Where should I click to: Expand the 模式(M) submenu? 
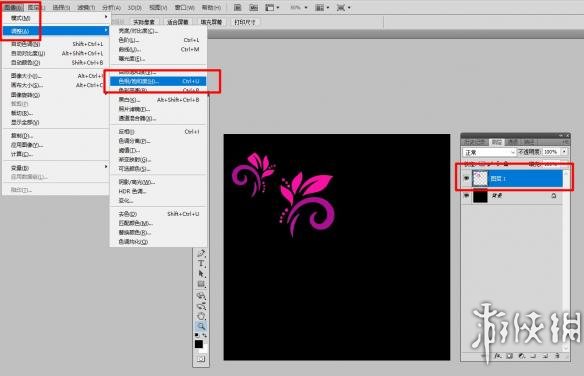pos(55,18)
